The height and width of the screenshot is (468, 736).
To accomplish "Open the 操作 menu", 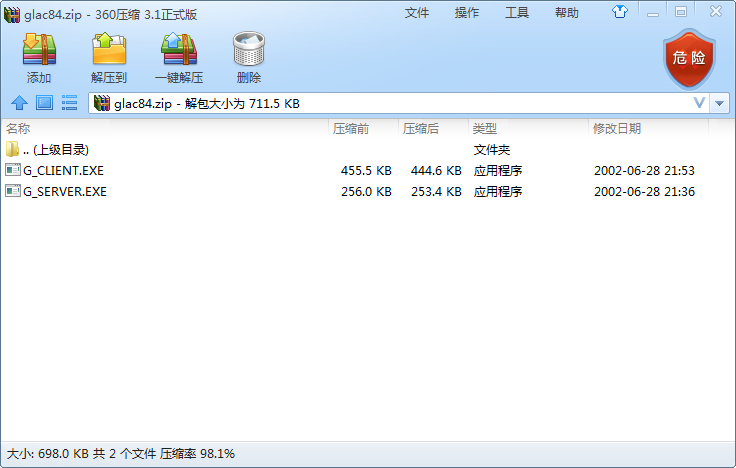I will coord(467,13).
